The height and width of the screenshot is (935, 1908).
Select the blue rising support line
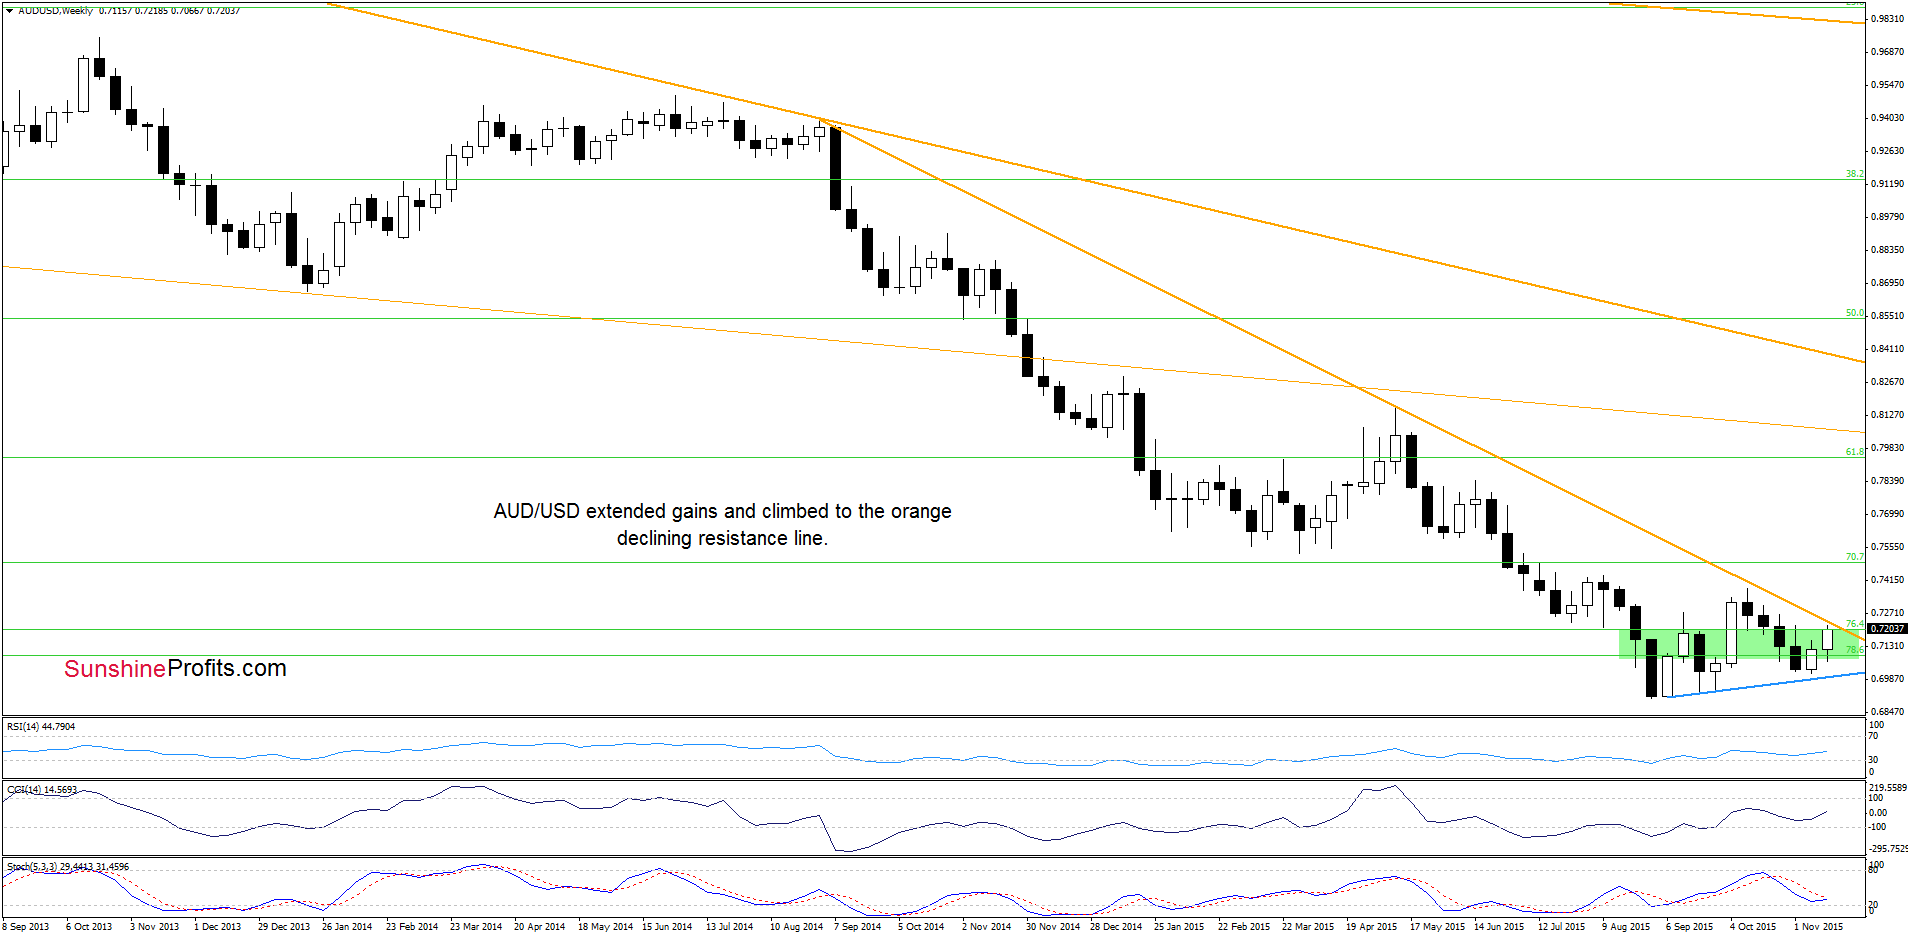click(x=1765, y=685)
